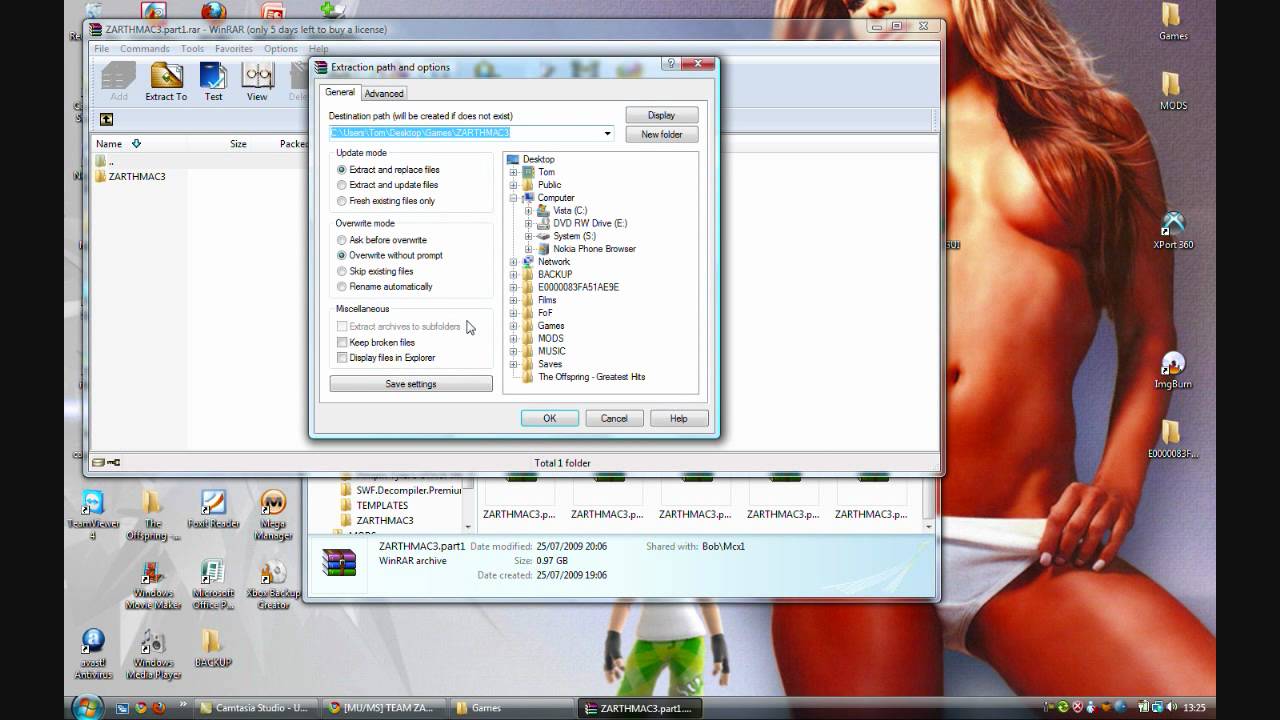
Task: Click the Xbox Backup Creator desktop icon
Action: click(273, 585)
